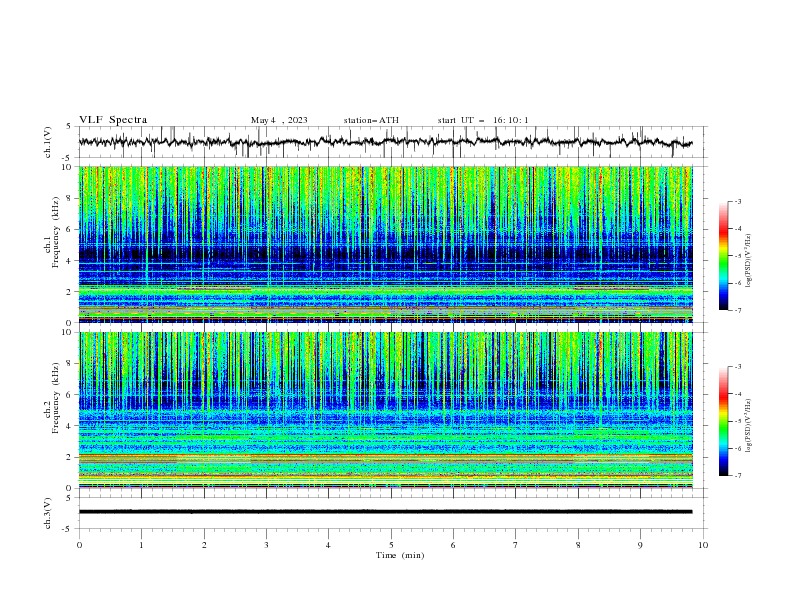The height and width of the screenshot is (612, 792).
Task: Click the bottom time axis tick label "6"
Action: pyautogui.click(x=453, y=545)
